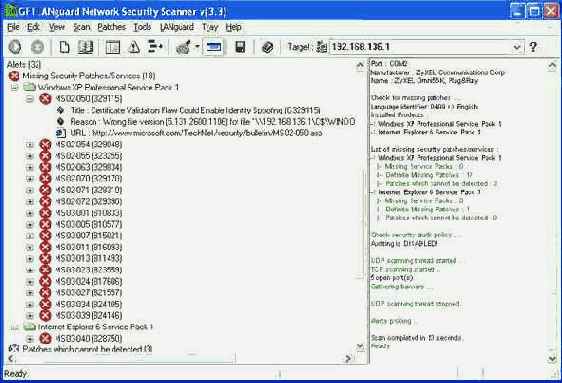This screenshot has height=383, width=562.
Task: Open the Patches menu
Action: point(111,27)
